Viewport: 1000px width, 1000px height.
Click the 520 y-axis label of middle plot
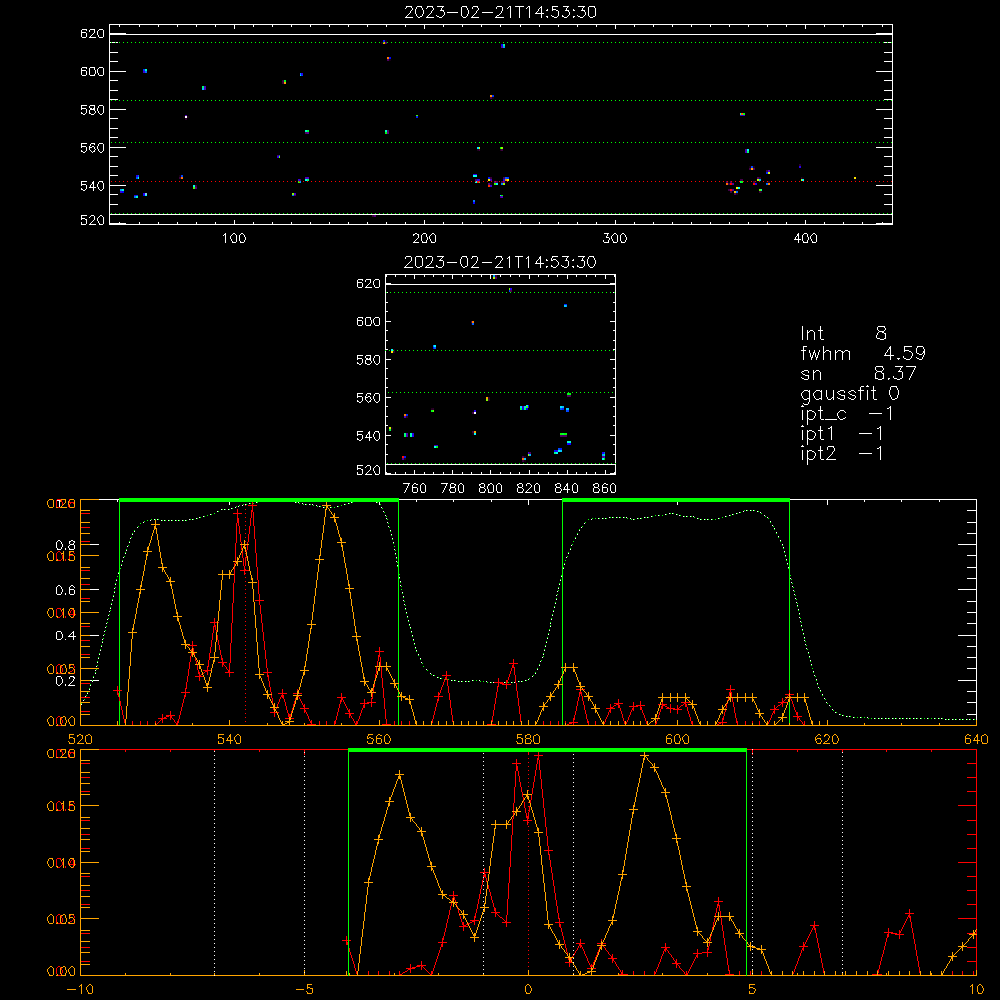(368, 470)
